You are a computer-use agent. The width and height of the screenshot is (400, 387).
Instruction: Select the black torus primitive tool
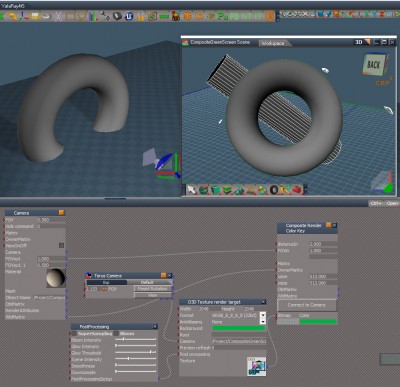pyautogui.click(x=274, y=190)
